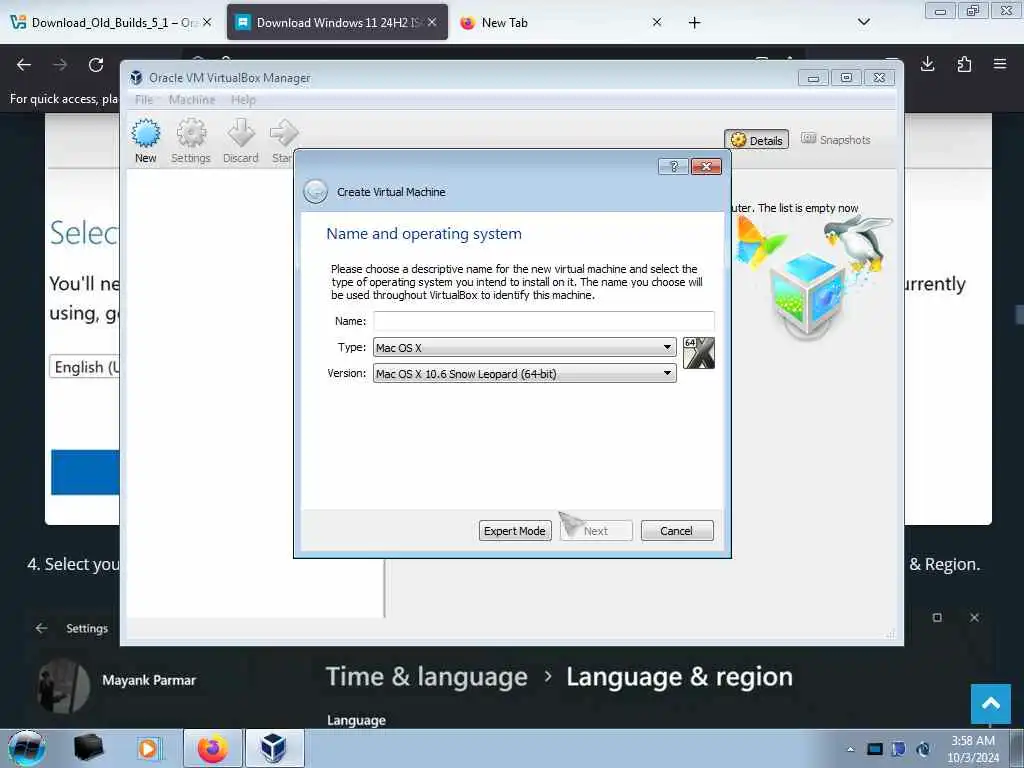Open the list all tabs chevron

863,22
